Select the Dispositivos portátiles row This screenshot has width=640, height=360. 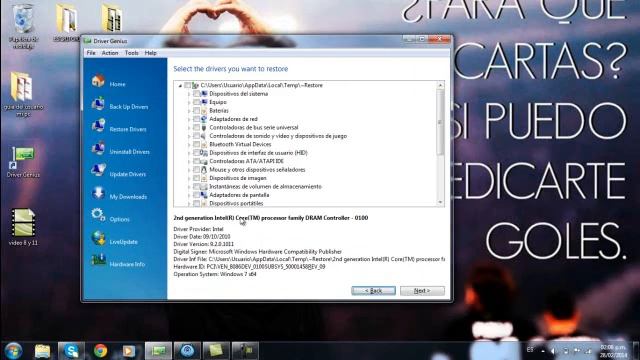tap(236, 203)
